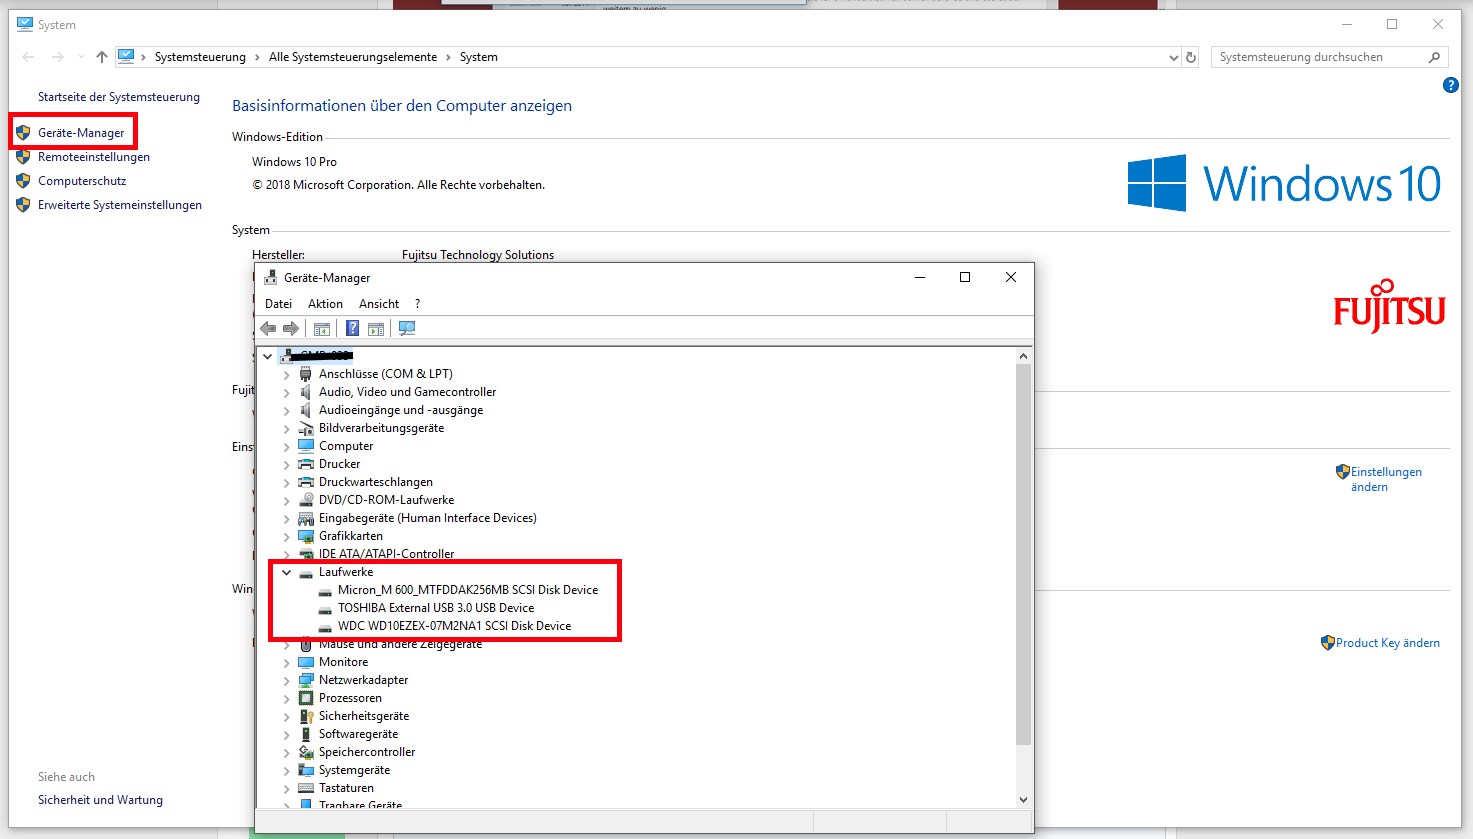This screenshot has width=1473, height=839.
Task: Open the address bar history dropdown arrow
Action: [1174, 58]
